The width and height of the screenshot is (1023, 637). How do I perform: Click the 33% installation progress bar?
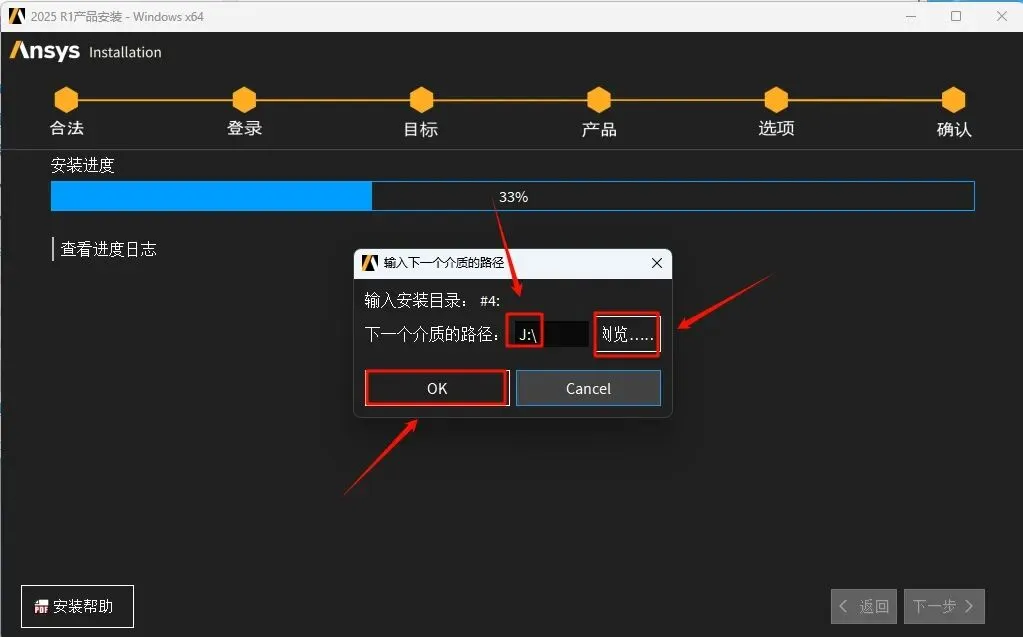coord(513,196)
